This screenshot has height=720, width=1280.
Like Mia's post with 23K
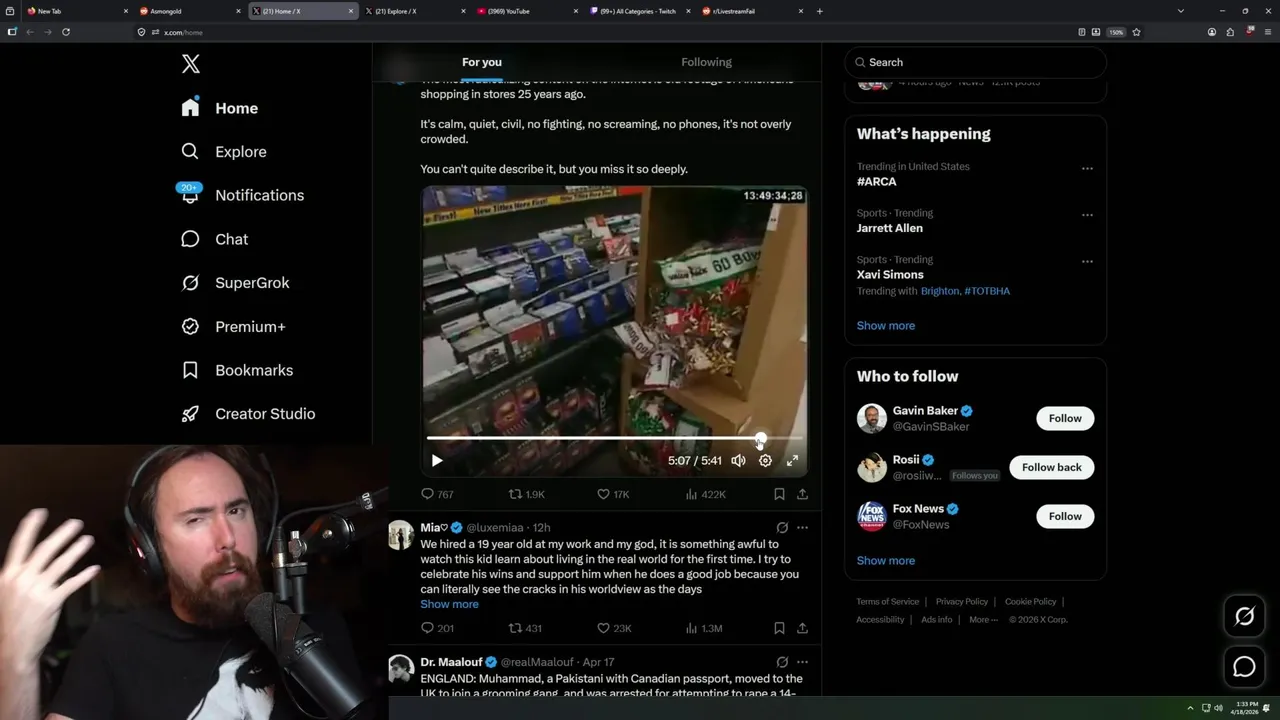(x=614, y=628)
